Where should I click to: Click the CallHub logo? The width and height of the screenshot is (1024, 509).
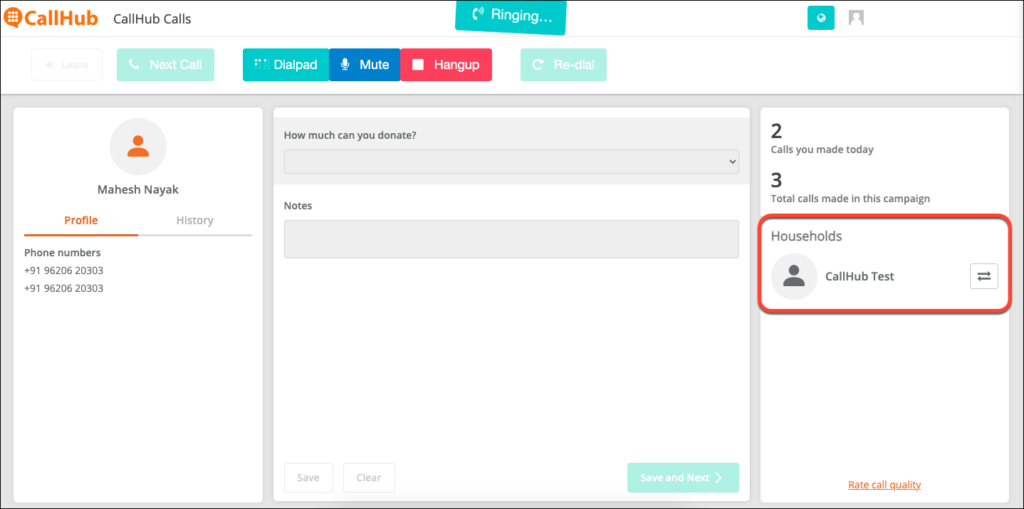coord(52,18)
